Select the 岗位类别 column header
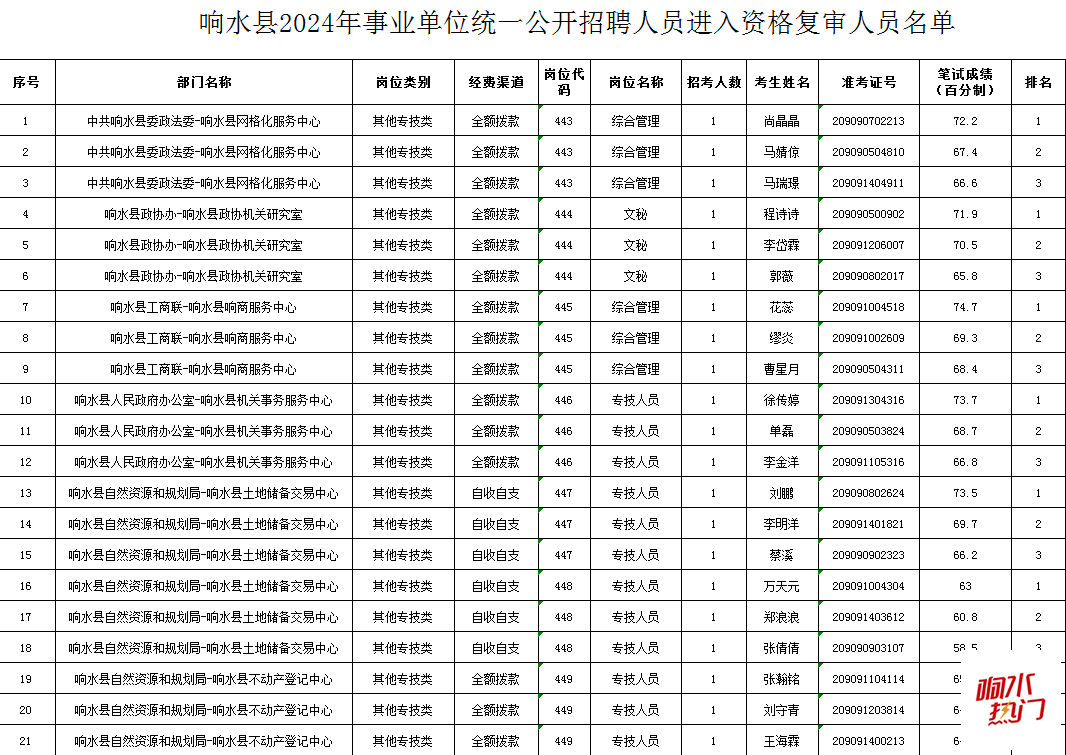The width and height of the screenshot is (1066, 755). 403,82
